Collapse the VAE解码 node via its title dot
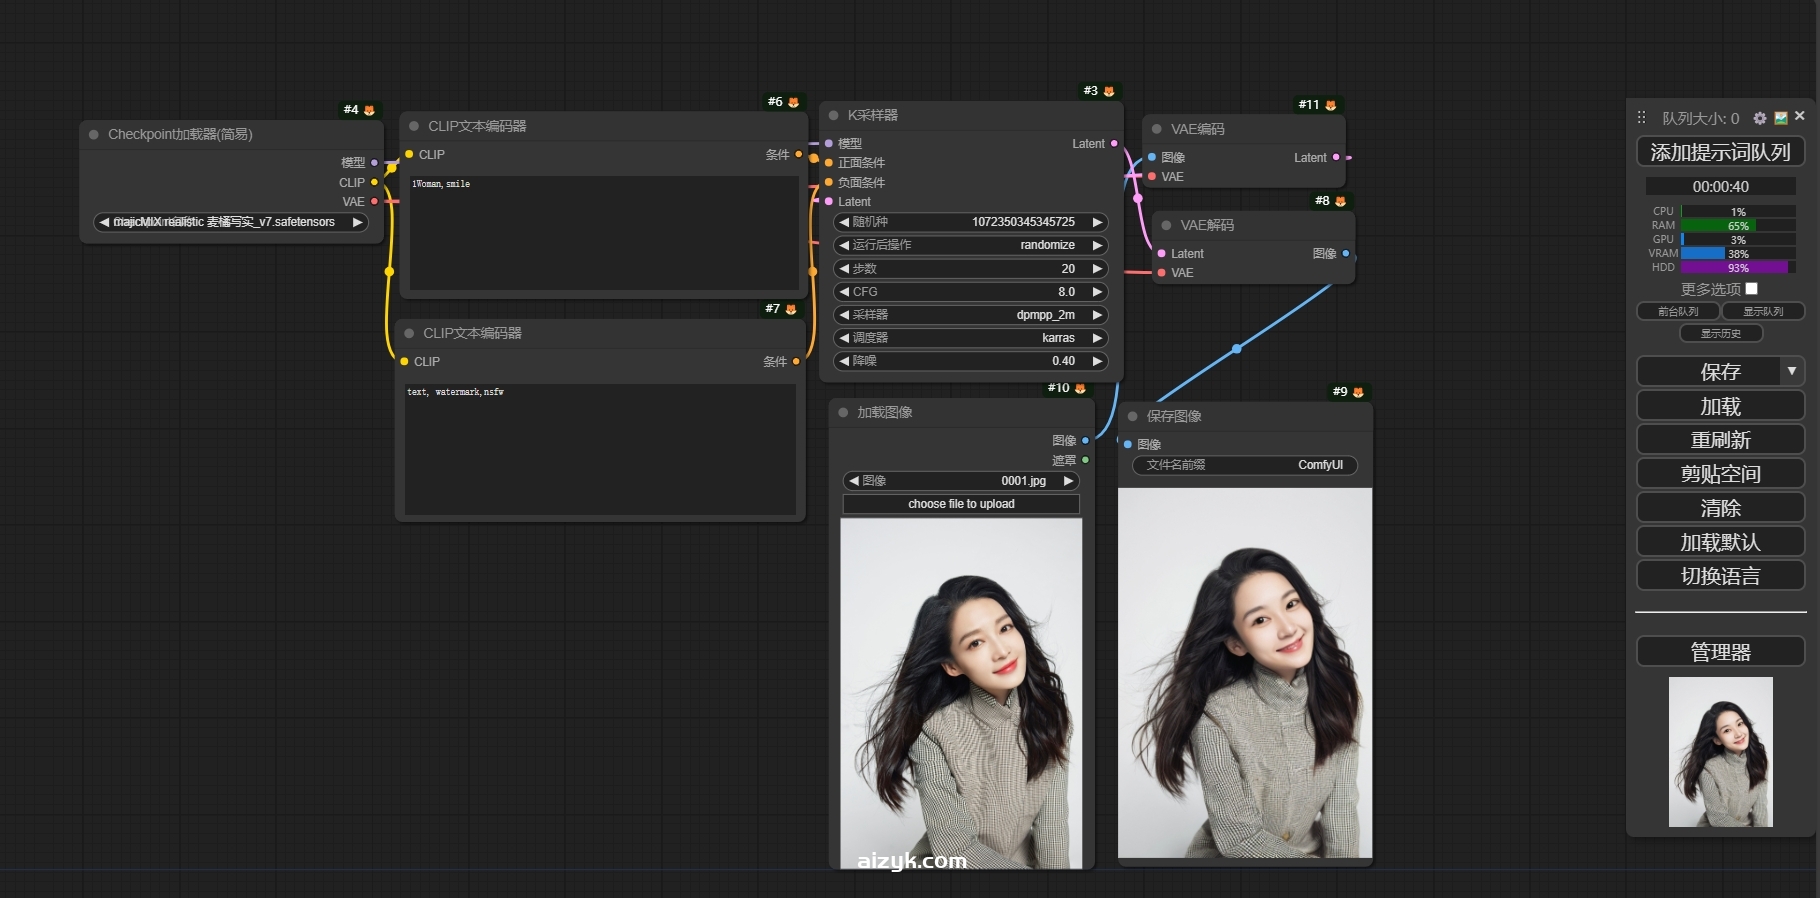The height and width of the screenshot is (898, 1820). (1166, 225)
